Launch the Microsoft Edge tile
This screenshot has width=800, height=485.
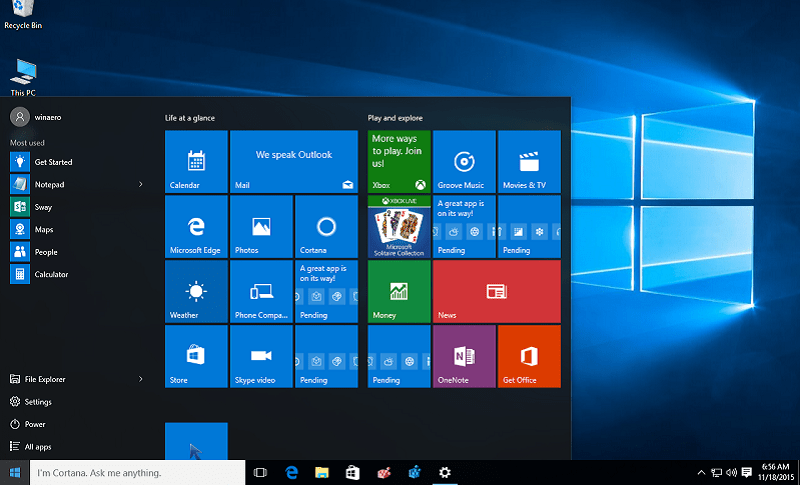[196, 226]
